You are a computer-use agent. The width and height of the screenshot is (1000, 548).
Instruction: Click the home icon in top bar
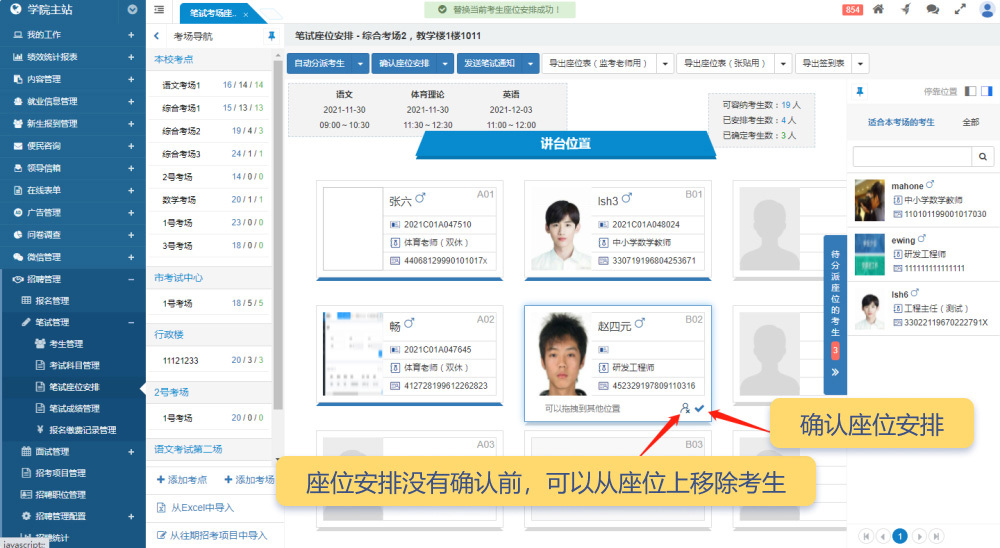pos(878,9)
